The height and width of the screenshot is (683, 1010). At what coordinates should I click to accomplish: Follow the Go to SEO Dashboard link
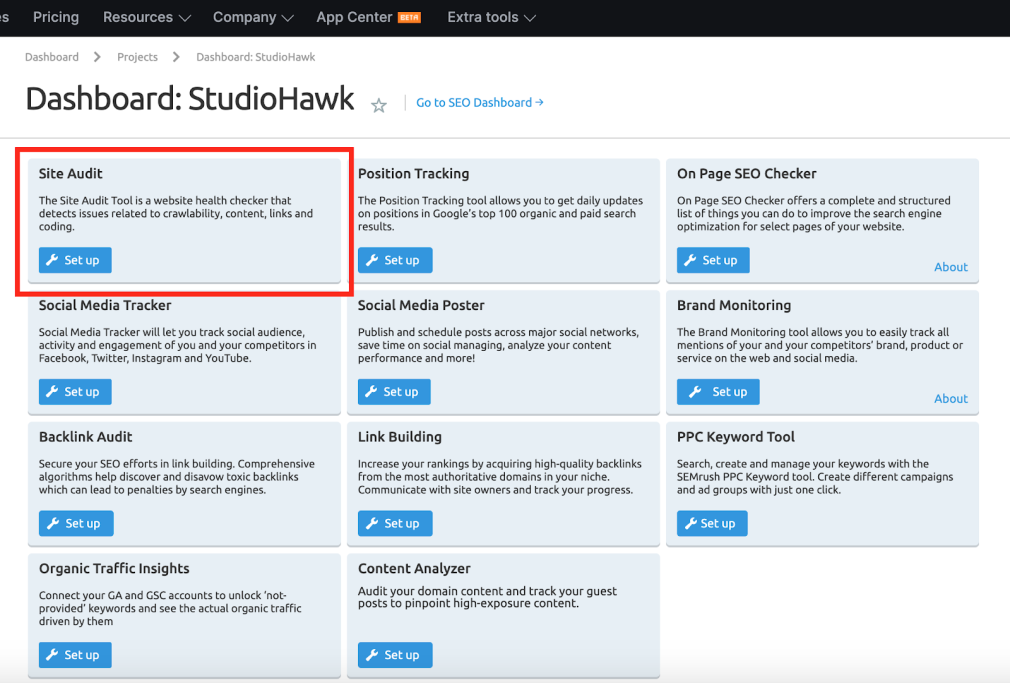[479, 102]
